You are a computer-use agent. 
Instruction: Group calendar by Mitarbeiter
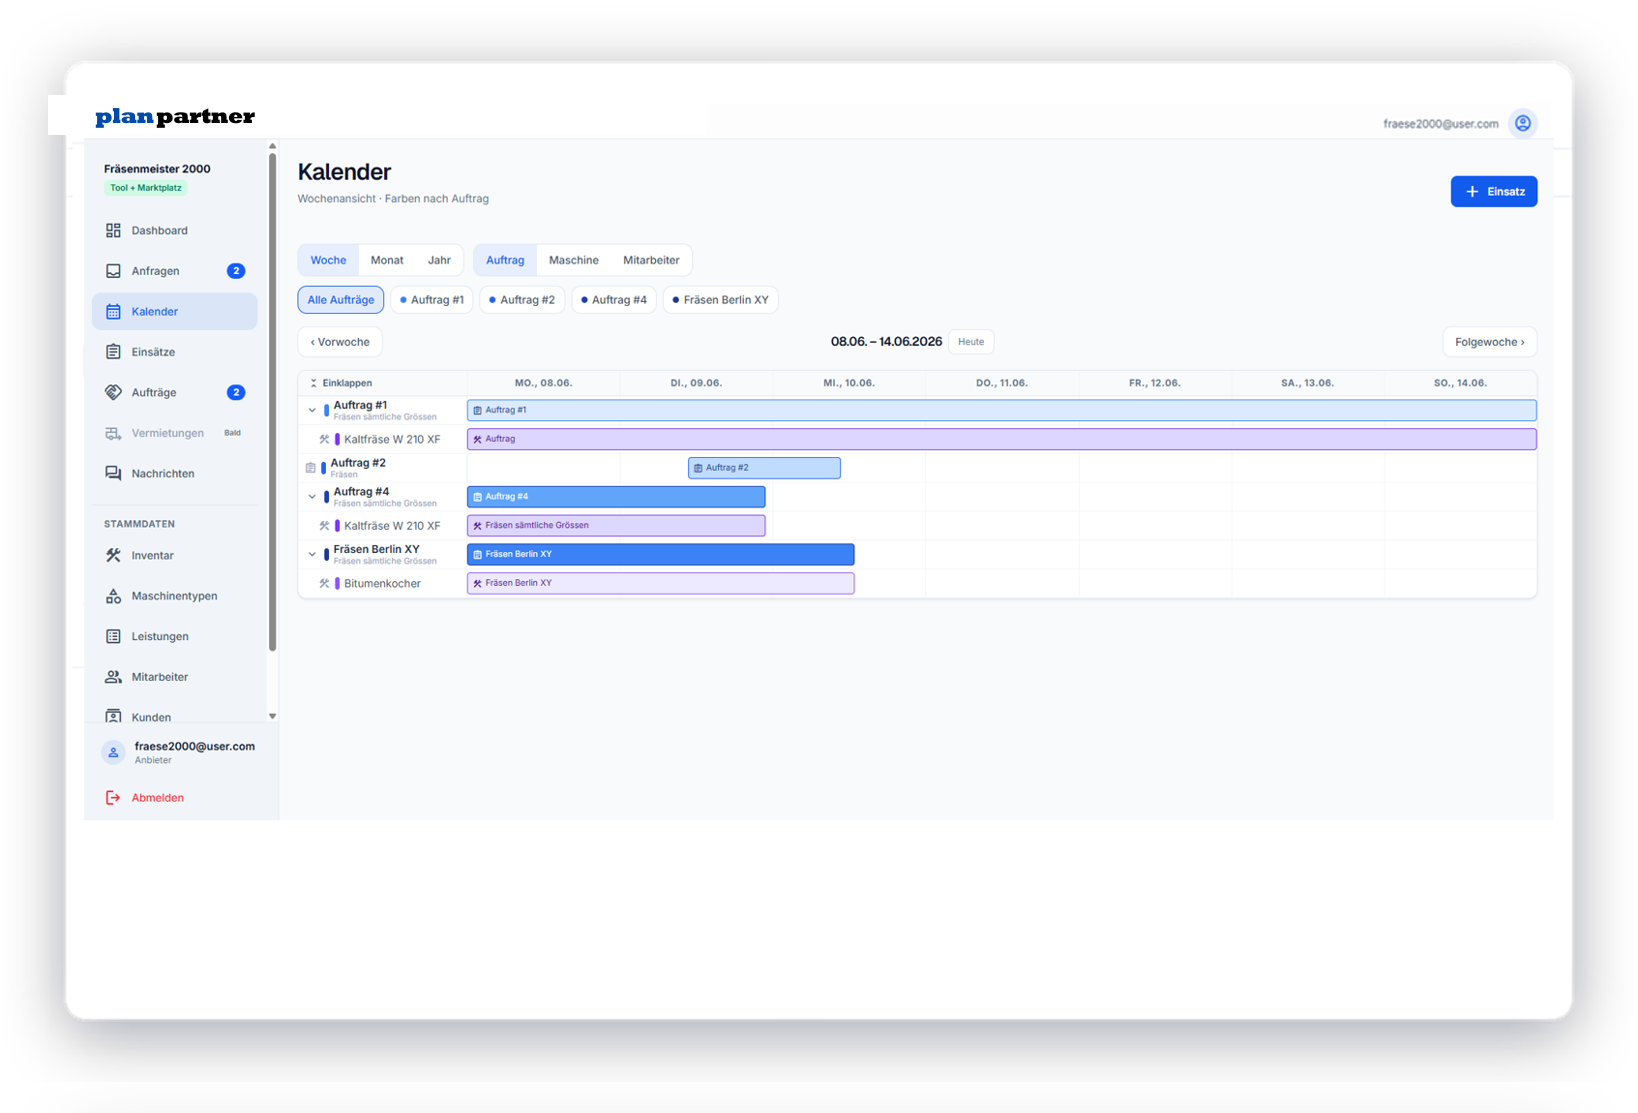pos(651,260)
